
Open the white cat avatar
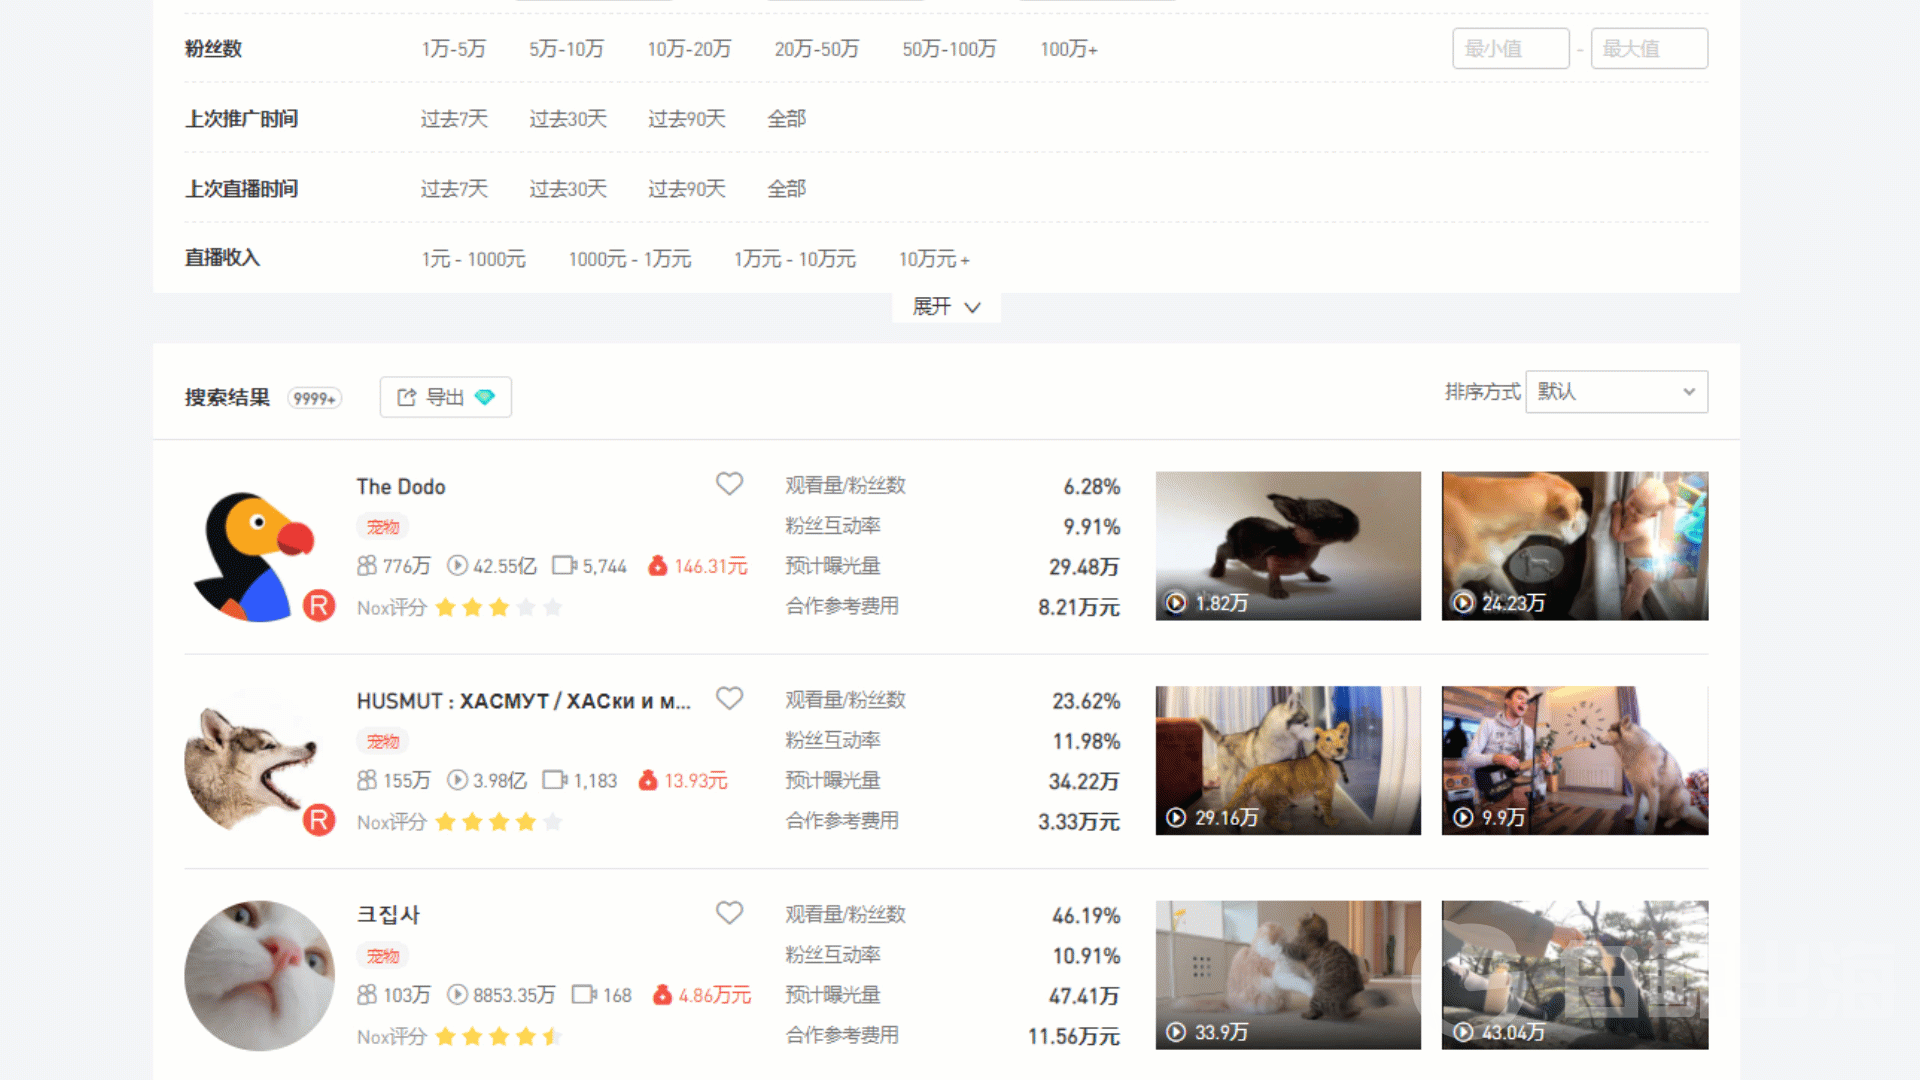259,975
